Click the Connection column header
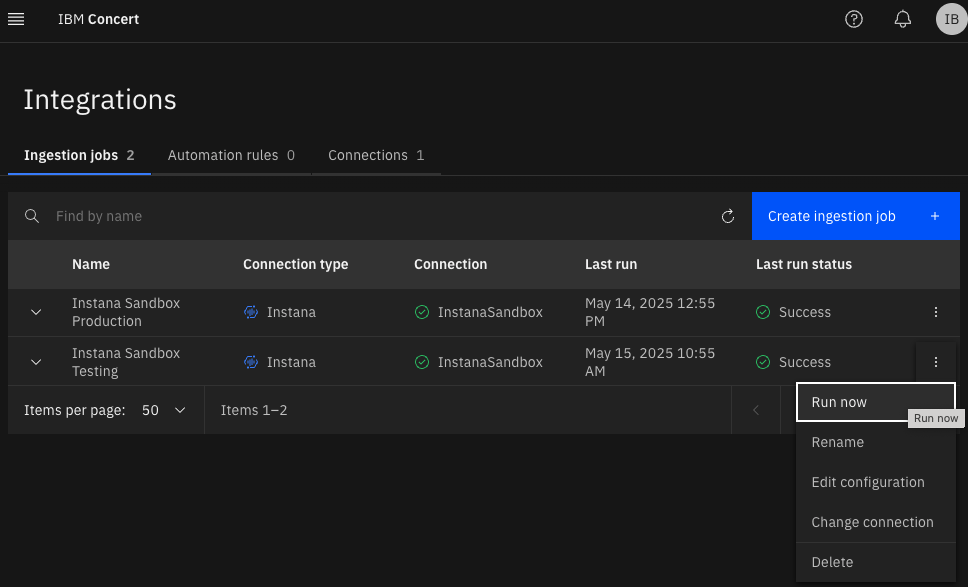 pos(451,264)
